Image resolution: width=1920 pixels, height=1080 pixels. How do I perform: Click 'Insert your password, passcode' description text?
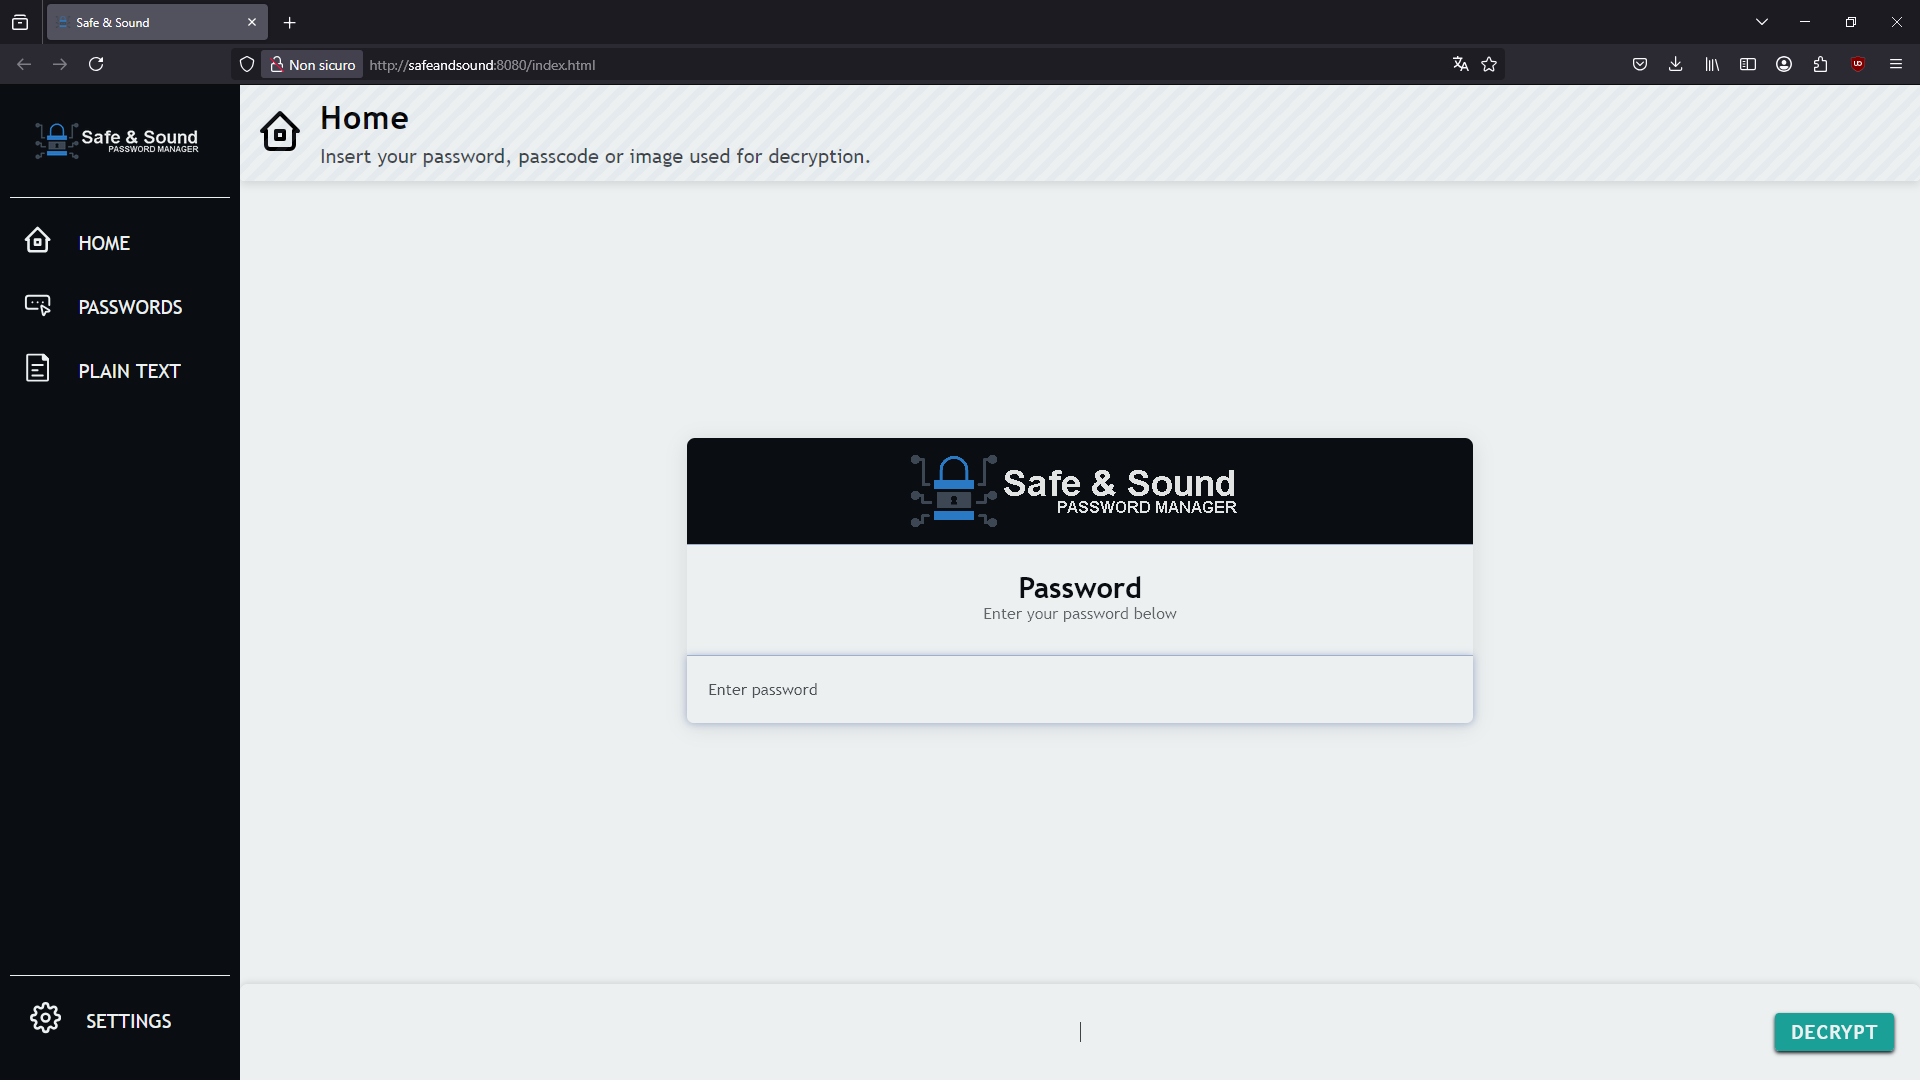pos(595,156)
